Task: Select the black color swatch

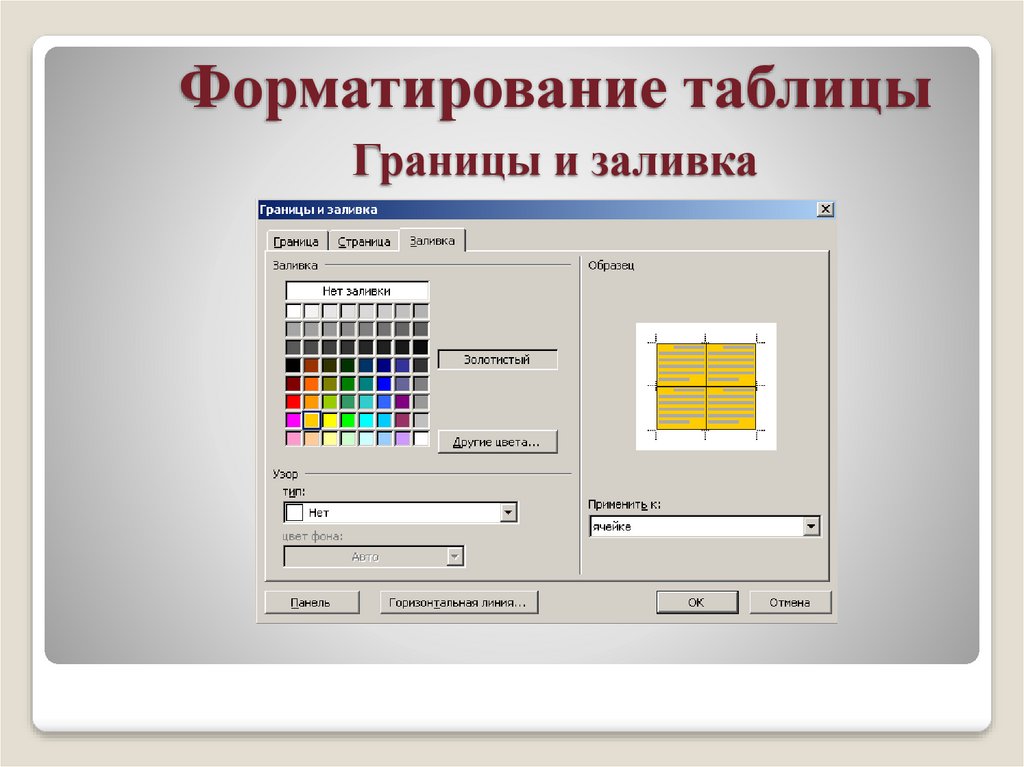Action: click(292, 363)
